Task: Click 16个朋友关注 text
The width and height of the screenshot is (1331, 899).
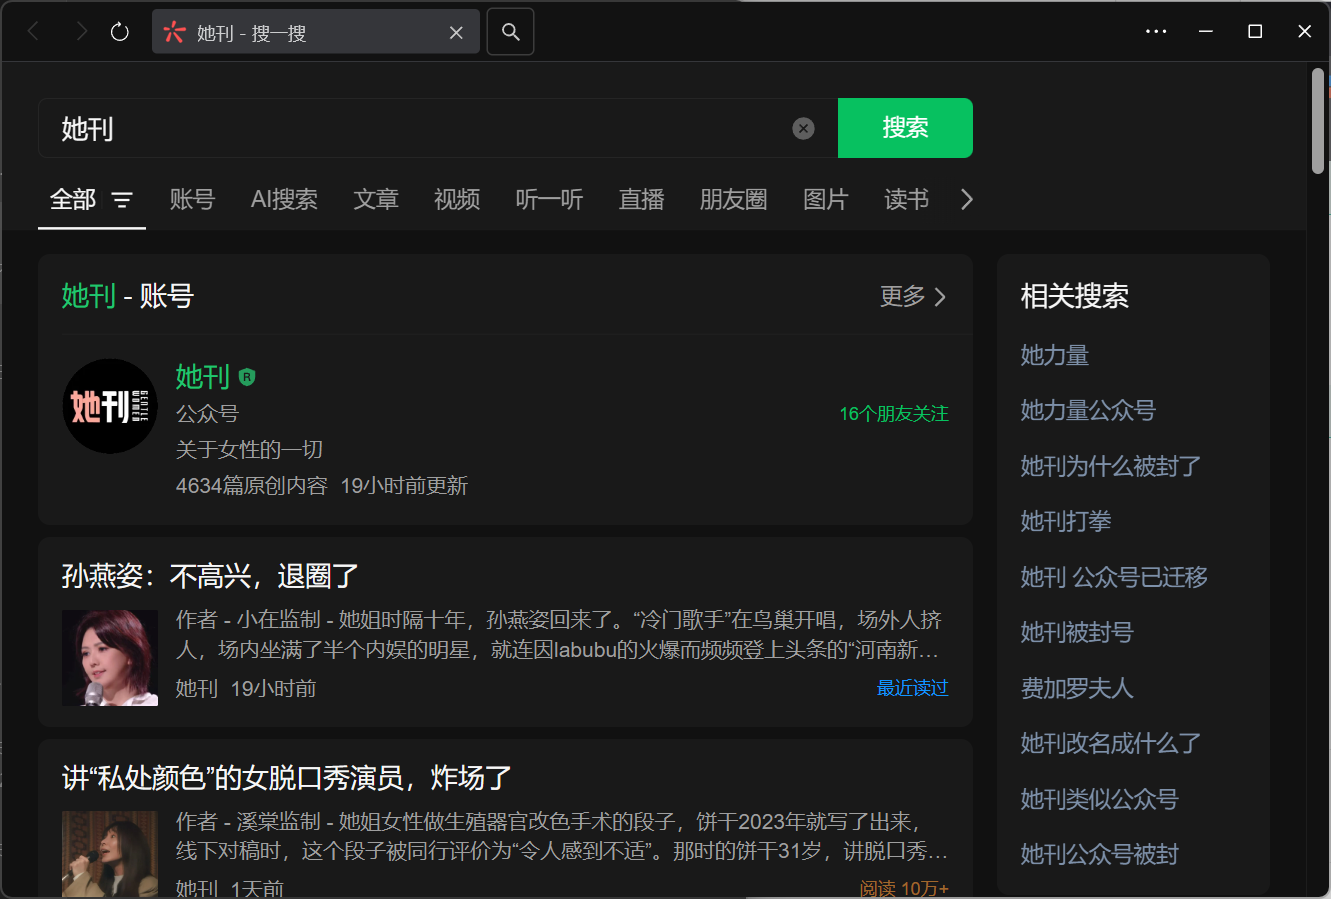Action: pos(894,414)
